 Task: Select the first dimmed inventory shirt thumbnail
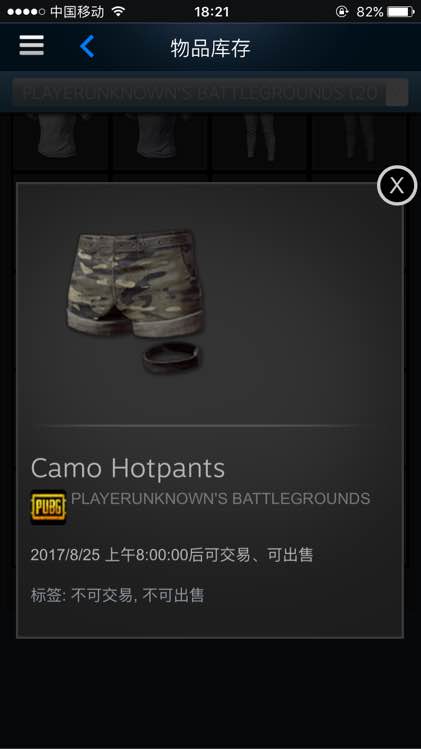pos(61,139)
